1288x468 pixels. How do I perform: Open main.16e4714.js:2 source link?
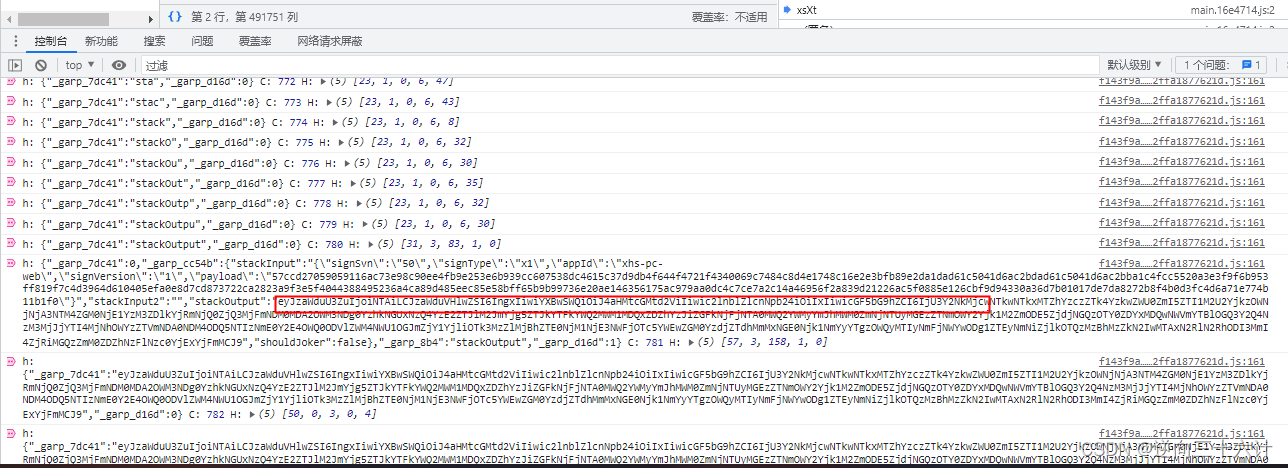point(1231,9)
